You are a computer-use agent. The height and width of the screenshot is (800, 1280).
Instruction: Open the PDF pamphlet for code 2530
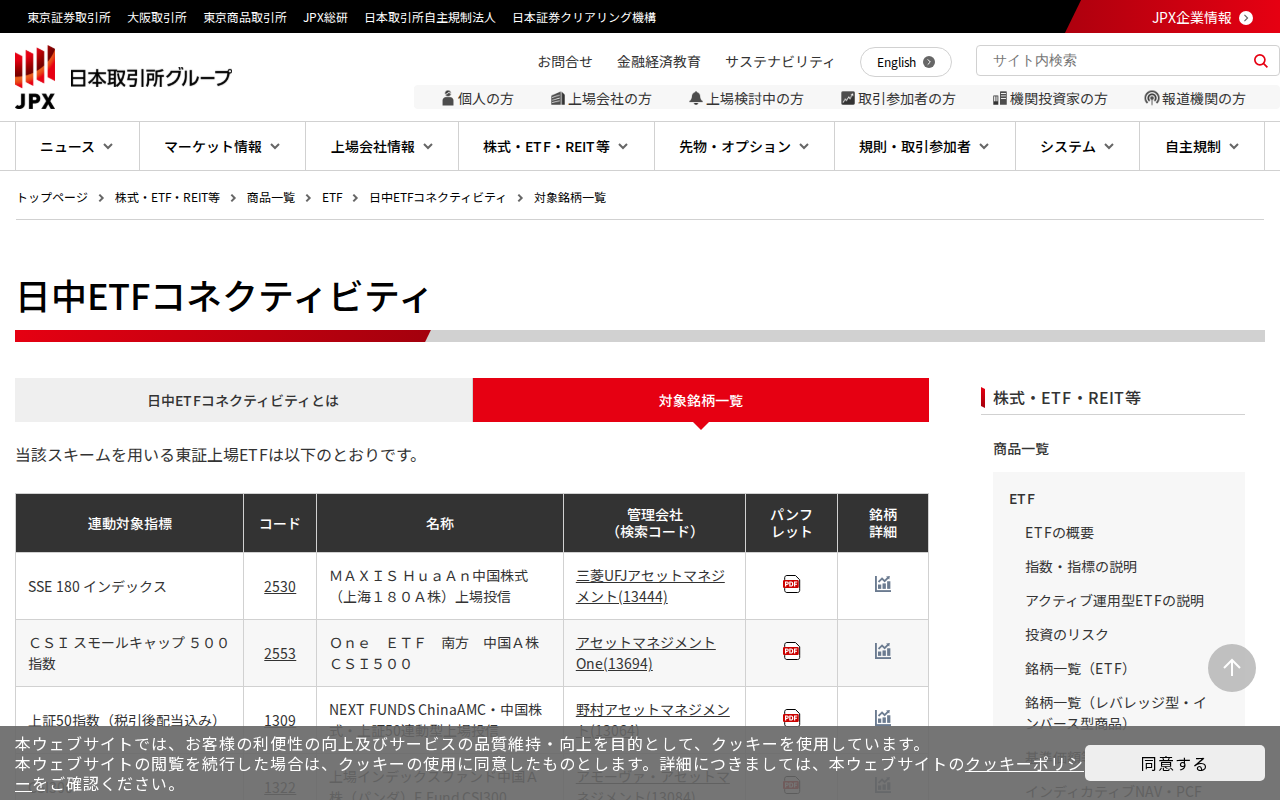(x=791, y=584)
